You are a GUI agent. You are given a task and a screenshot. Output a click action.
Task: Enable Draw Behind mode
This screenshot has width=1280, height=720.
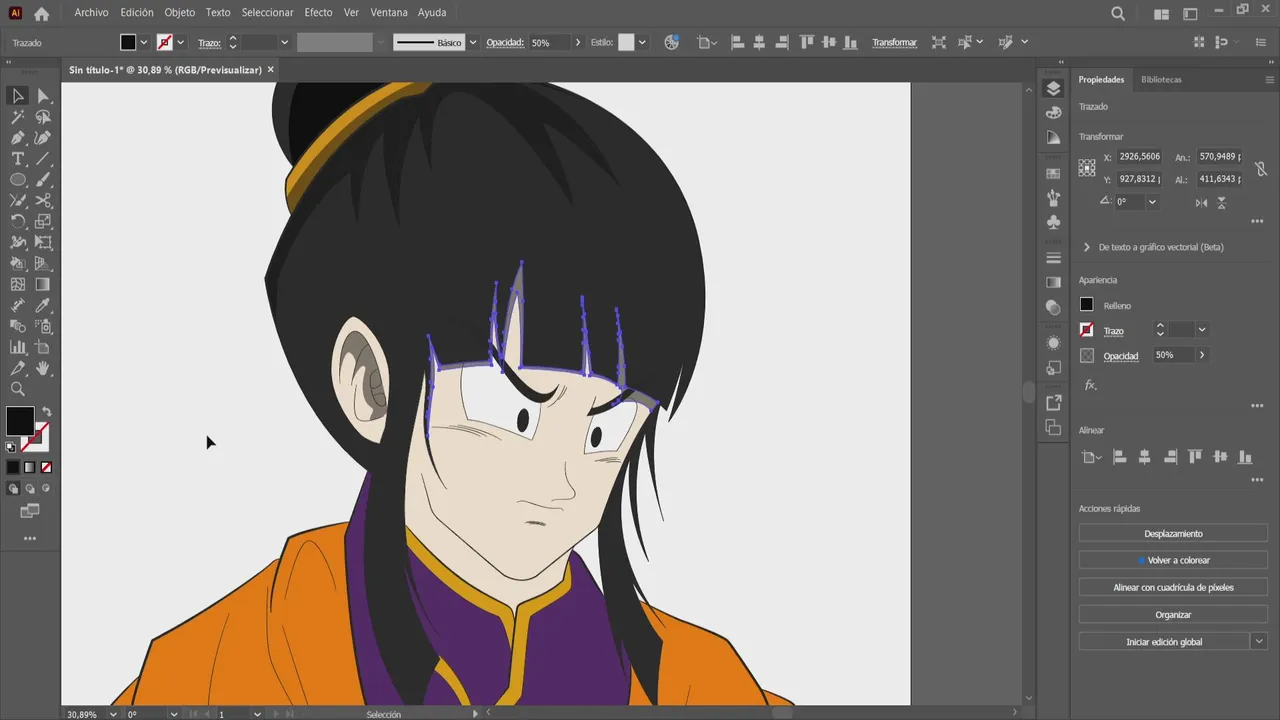coord(30,489)
